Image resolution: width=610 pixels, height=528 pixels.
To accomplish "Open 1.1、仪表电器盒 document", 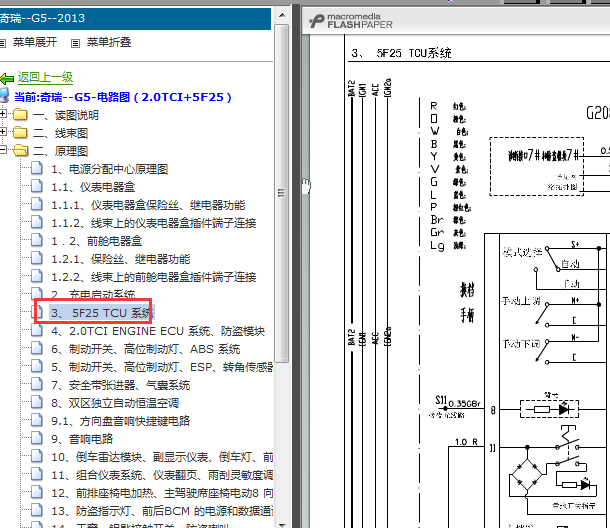I will (93, 187).
